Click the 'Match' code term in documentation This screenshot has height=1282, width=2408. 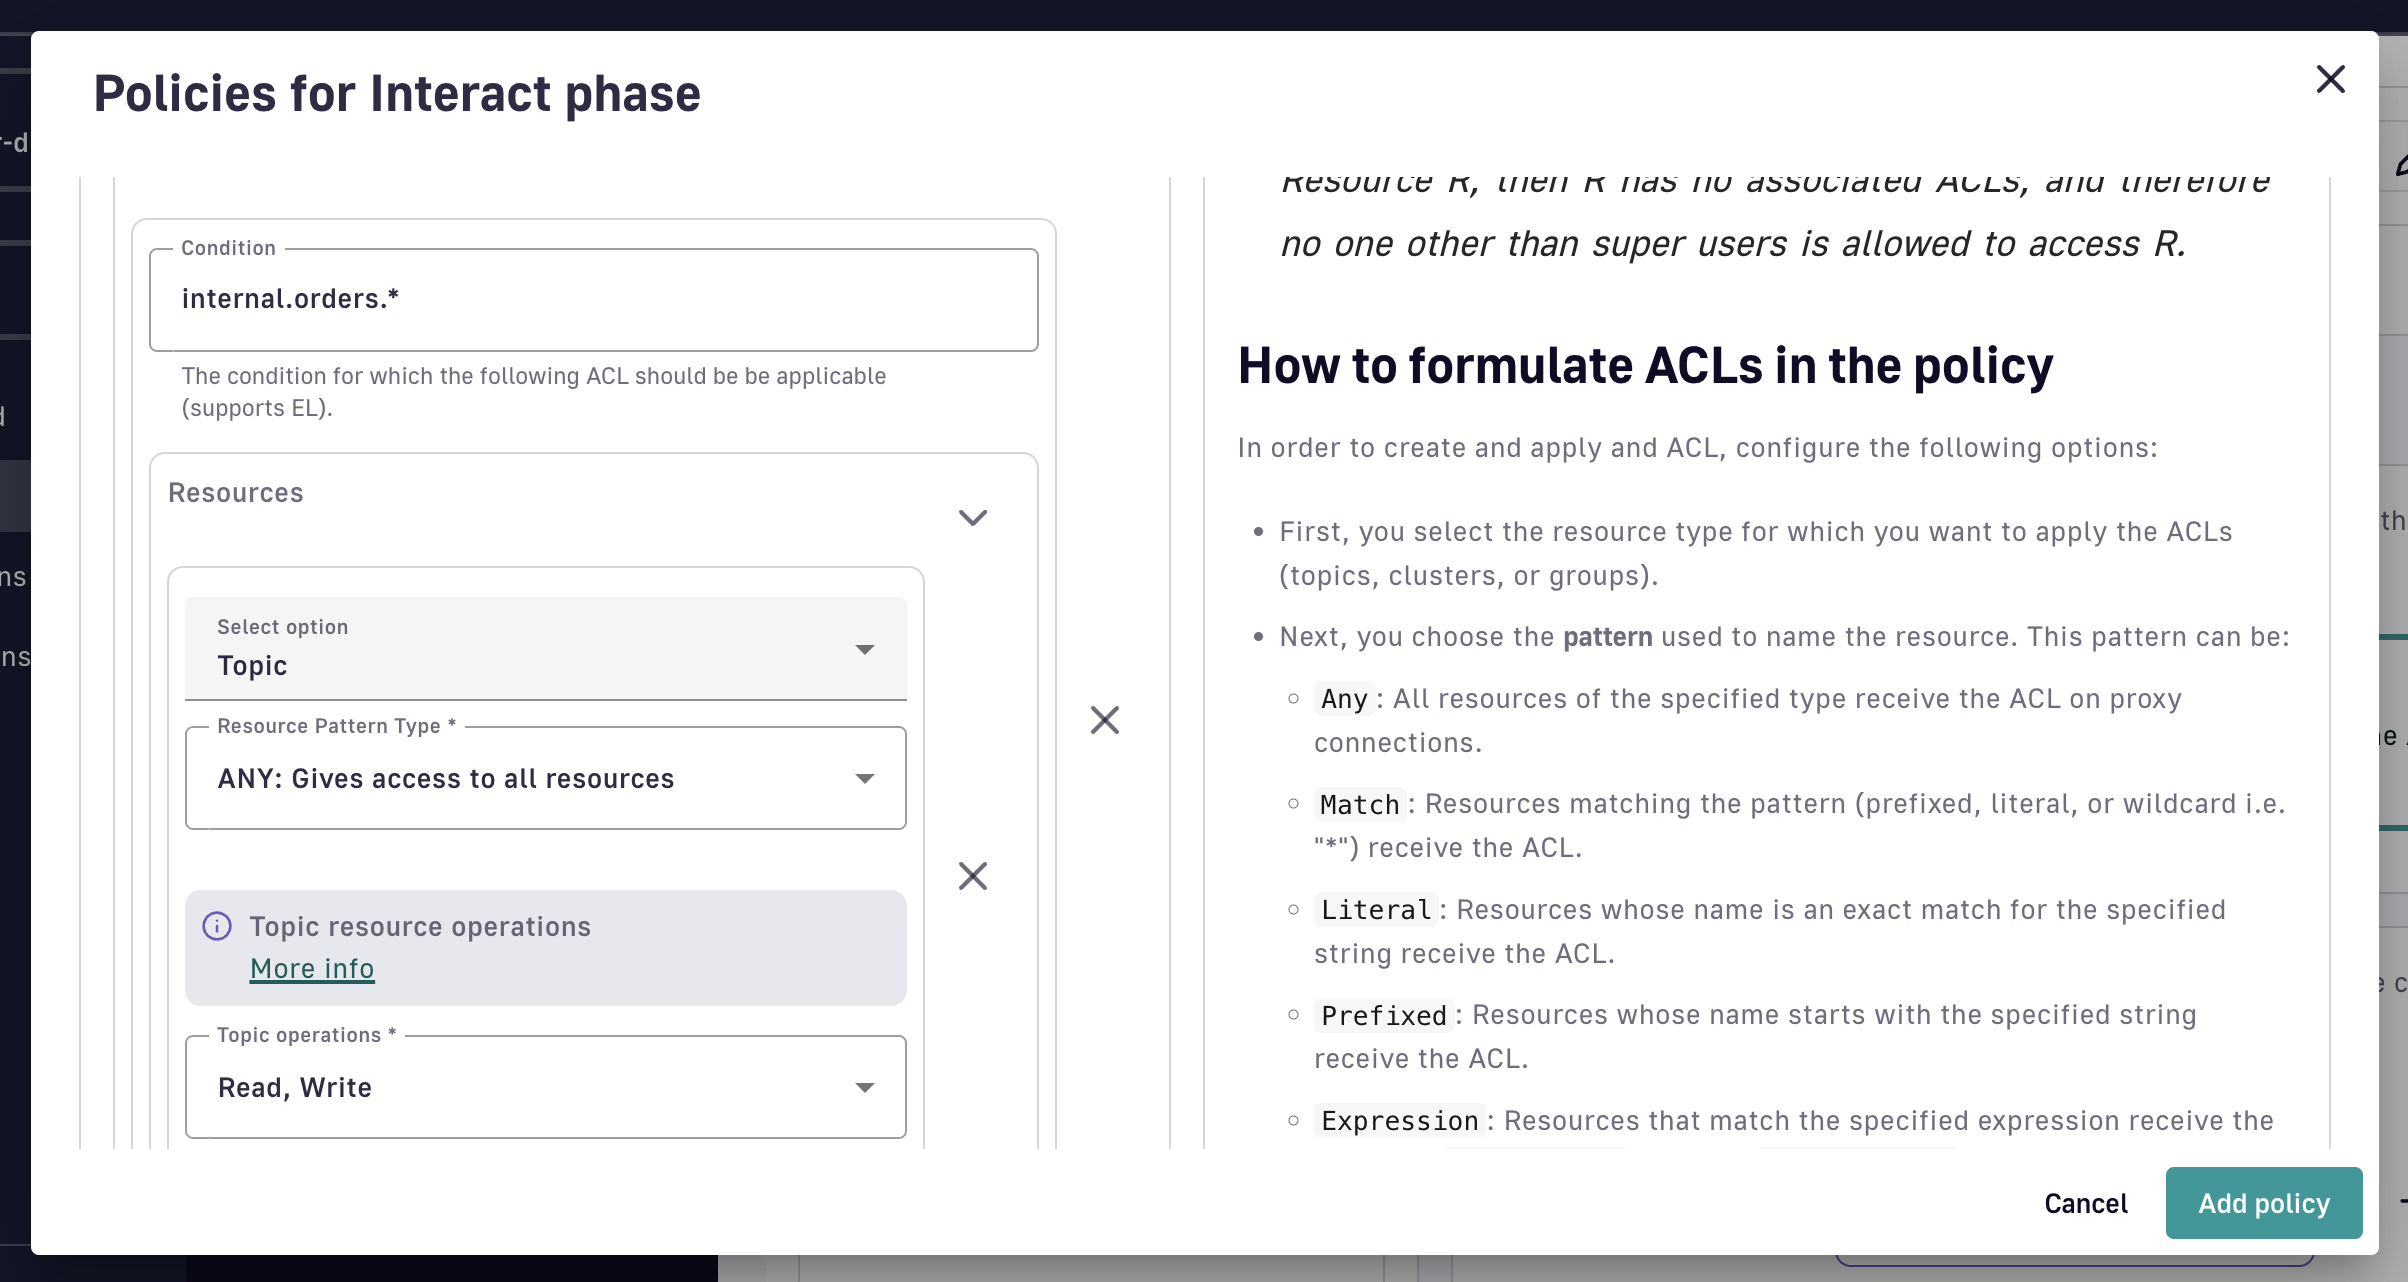[1359, 804]
